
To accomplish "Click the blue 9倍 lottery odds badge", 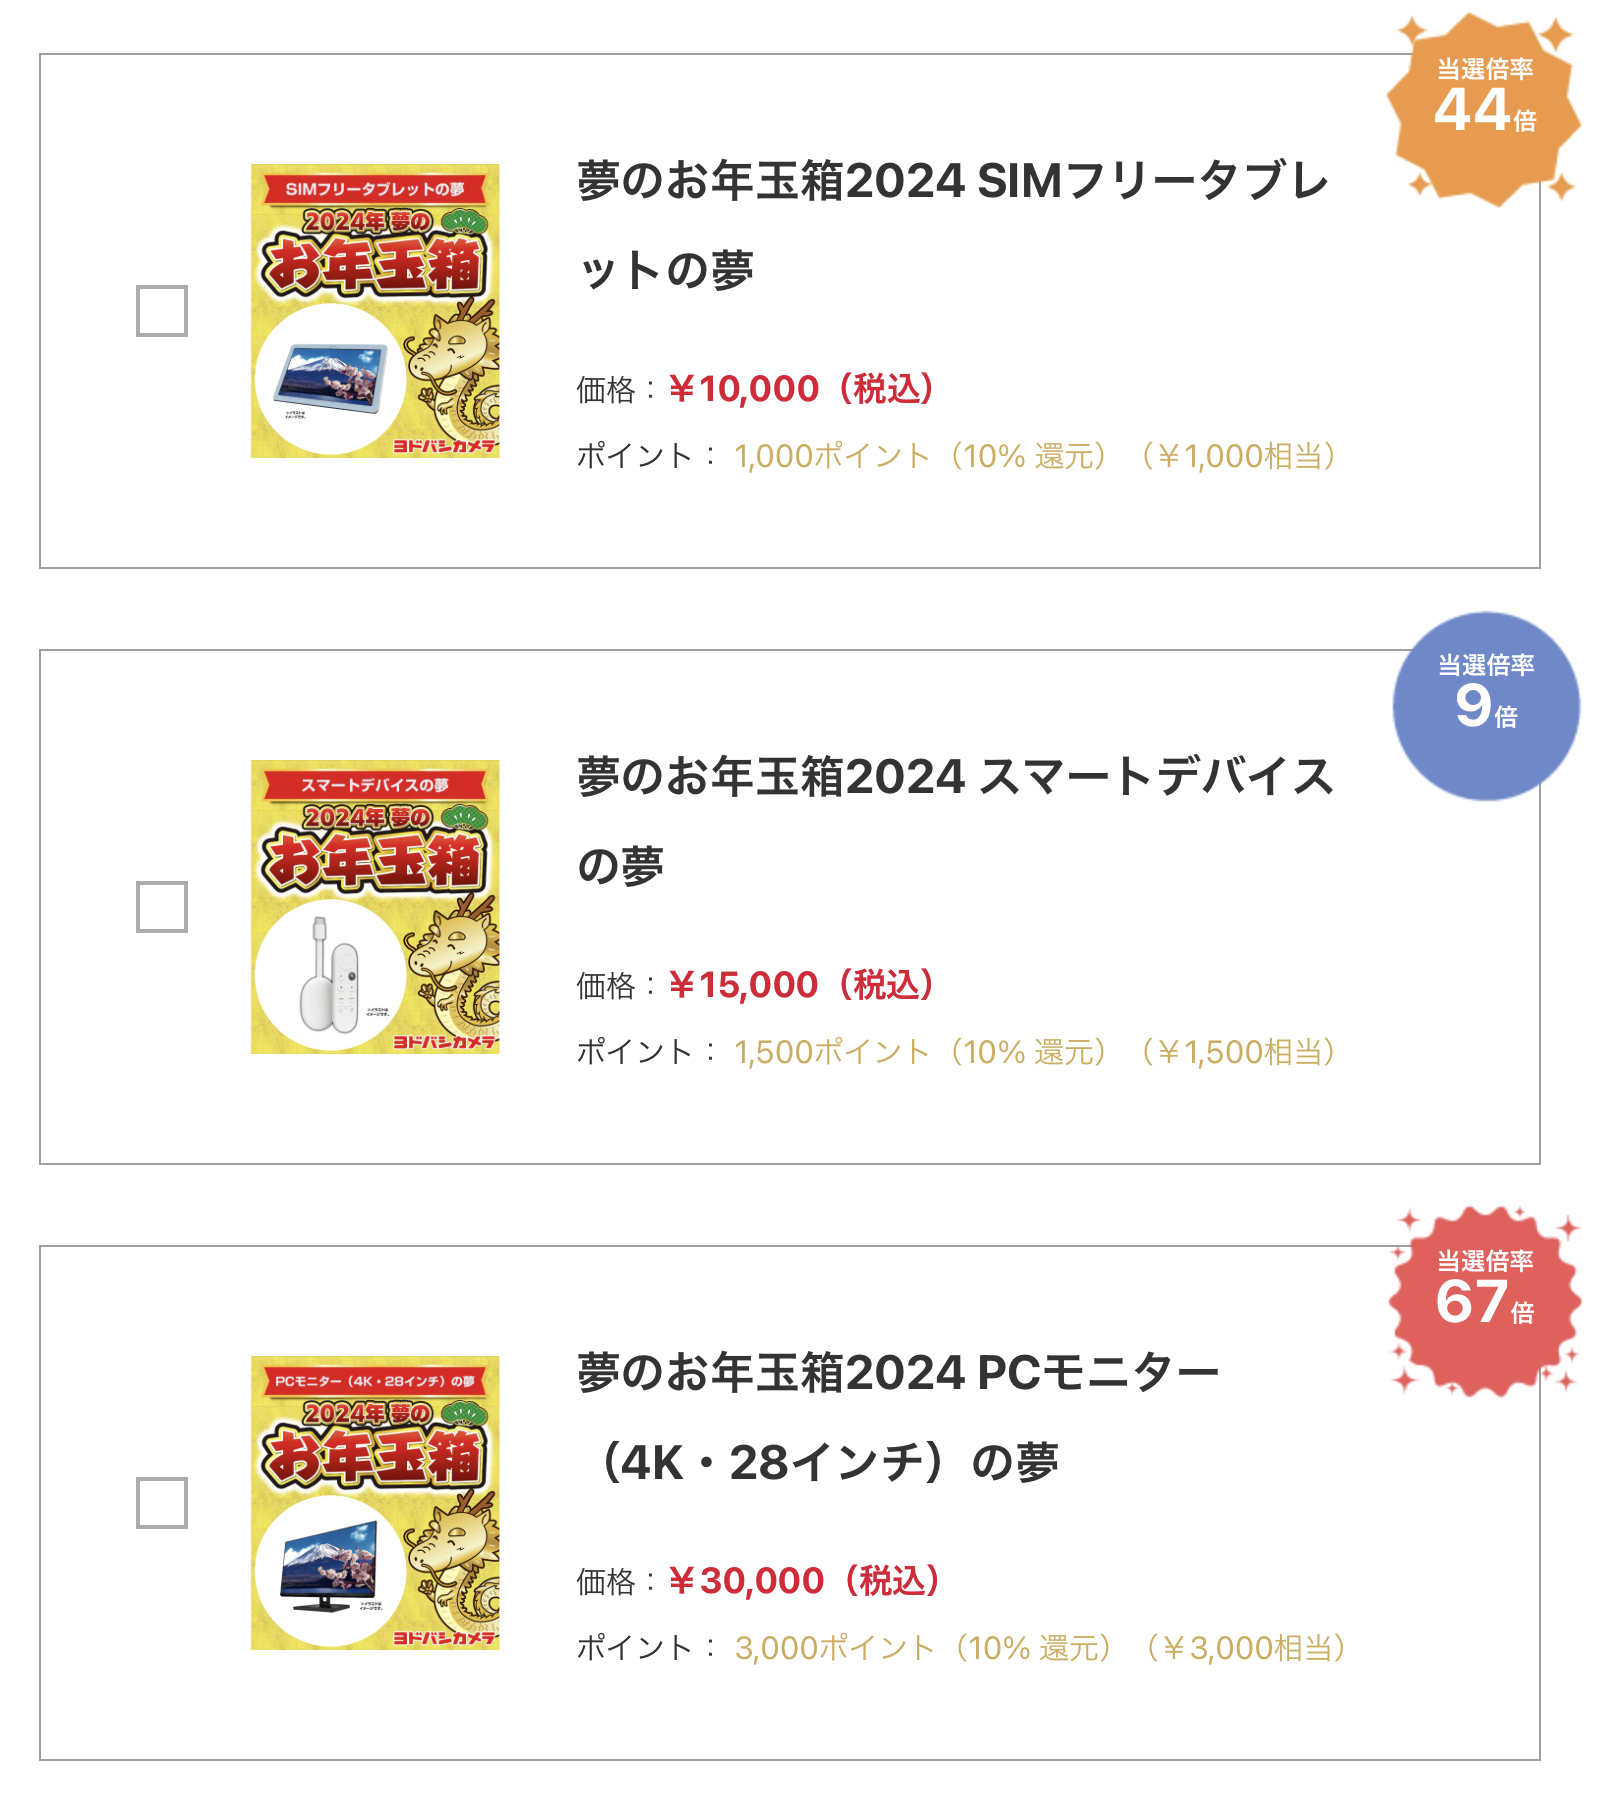I will pyautogui.click(x=1486, y=705).
